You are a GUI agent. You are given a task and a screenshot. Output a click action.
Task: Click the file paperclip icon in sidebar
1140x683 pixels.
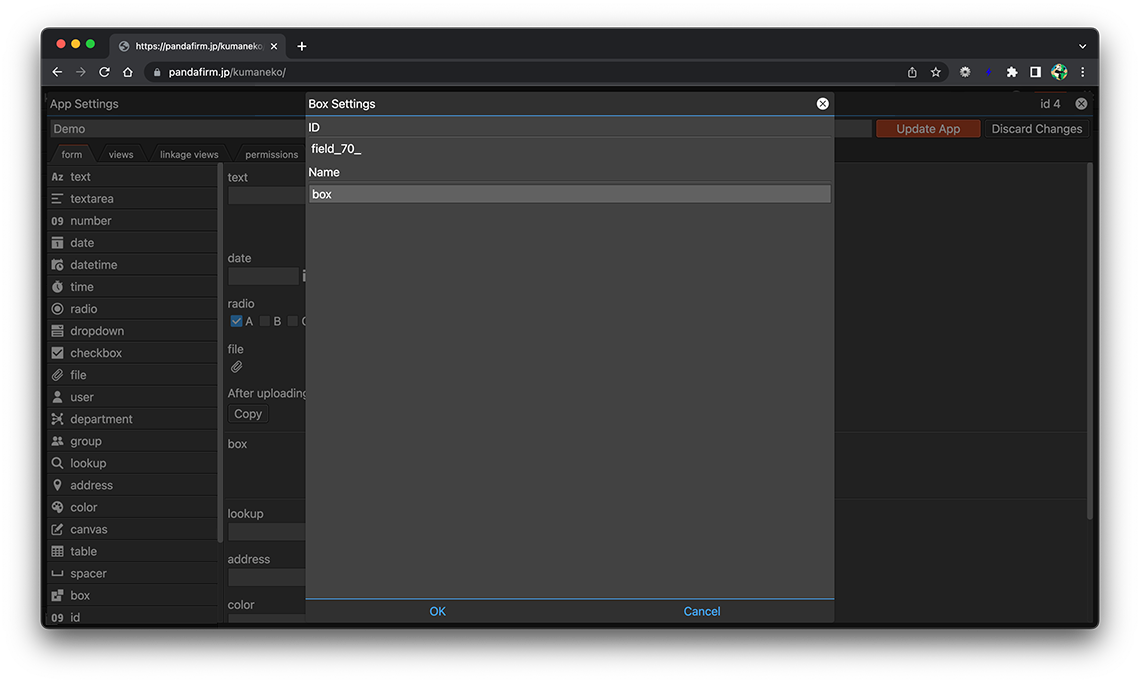57,375
